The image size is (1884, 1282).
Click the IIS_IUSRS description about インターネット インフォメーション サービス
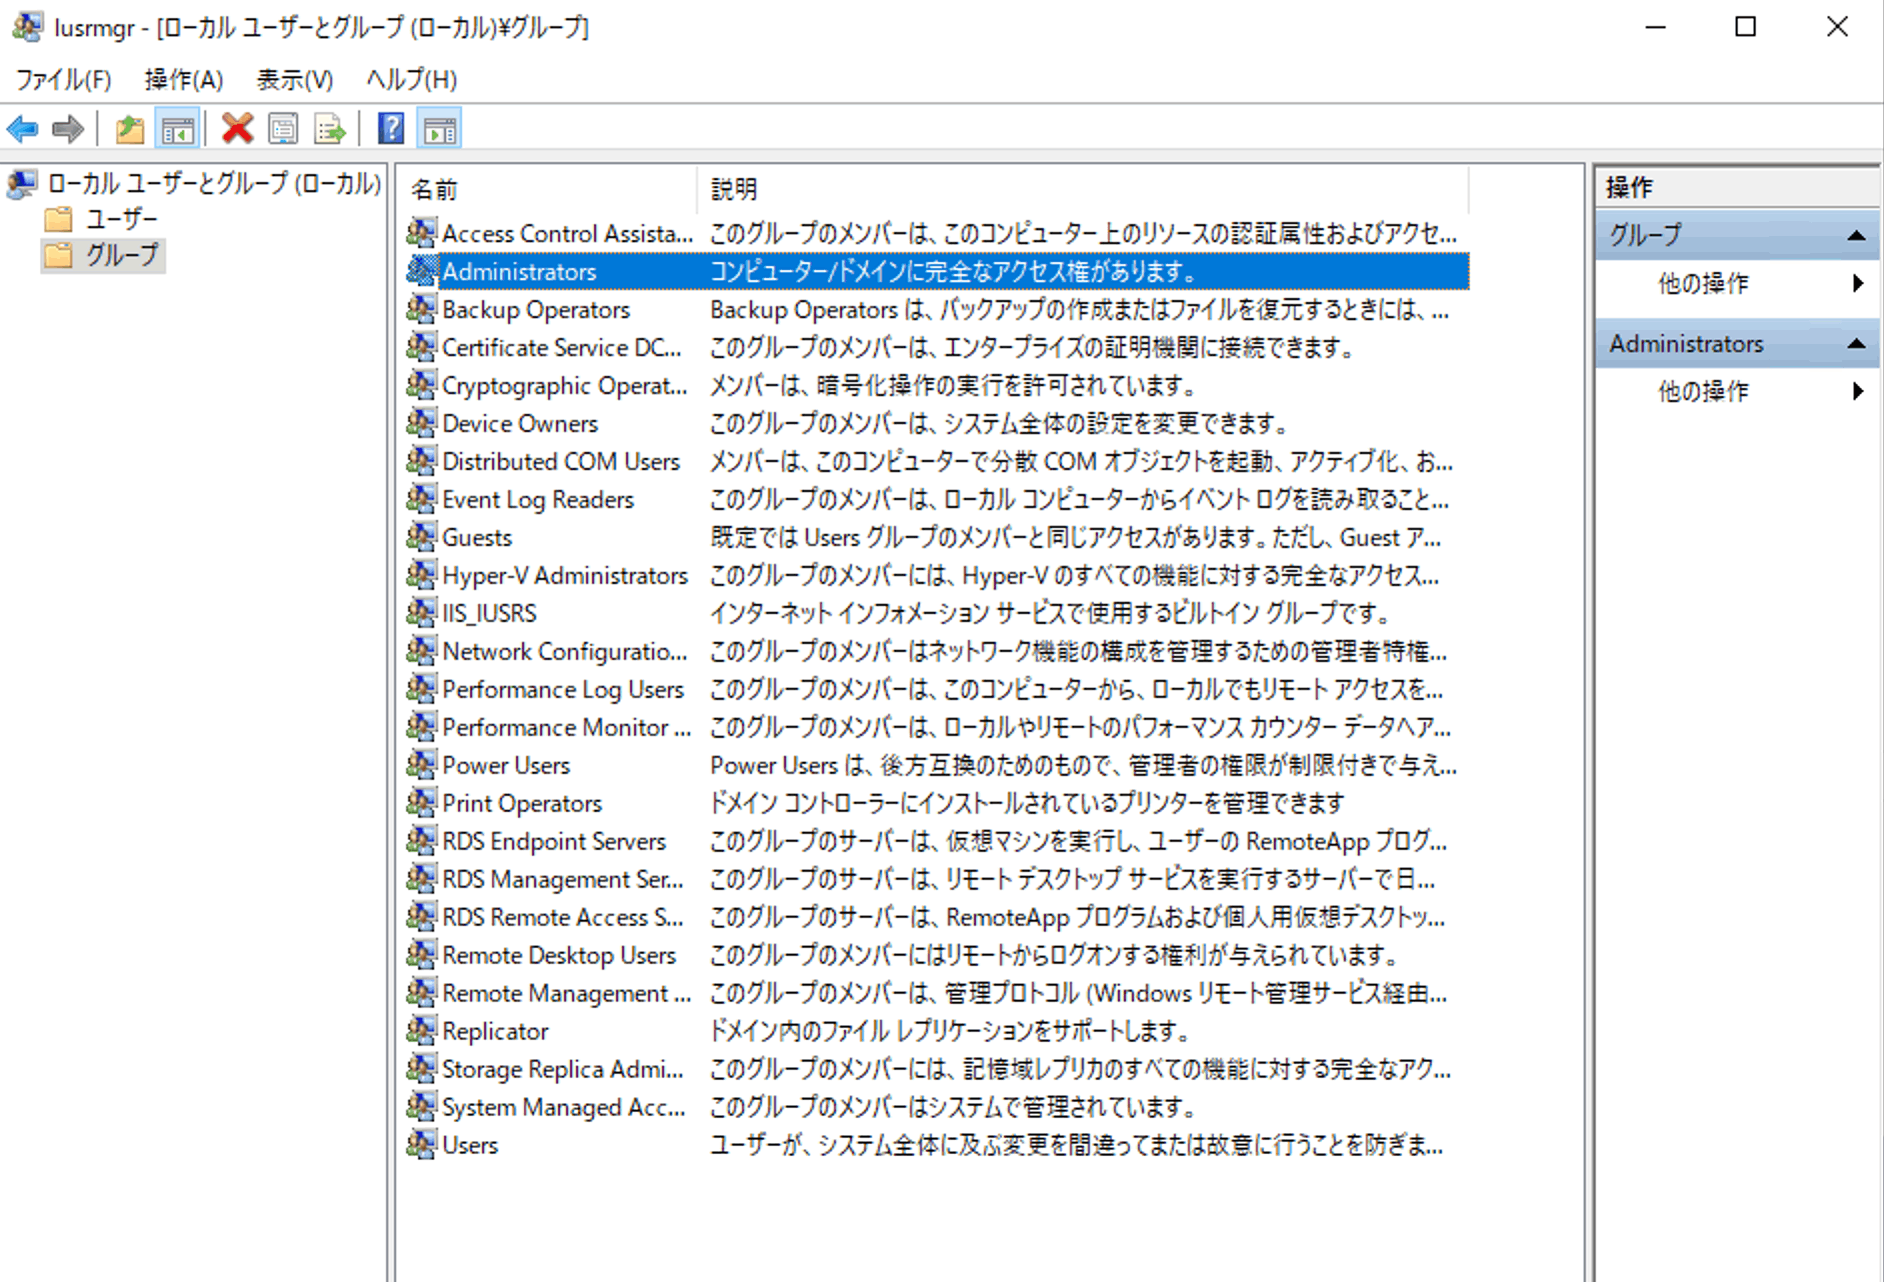point(1051,613)
